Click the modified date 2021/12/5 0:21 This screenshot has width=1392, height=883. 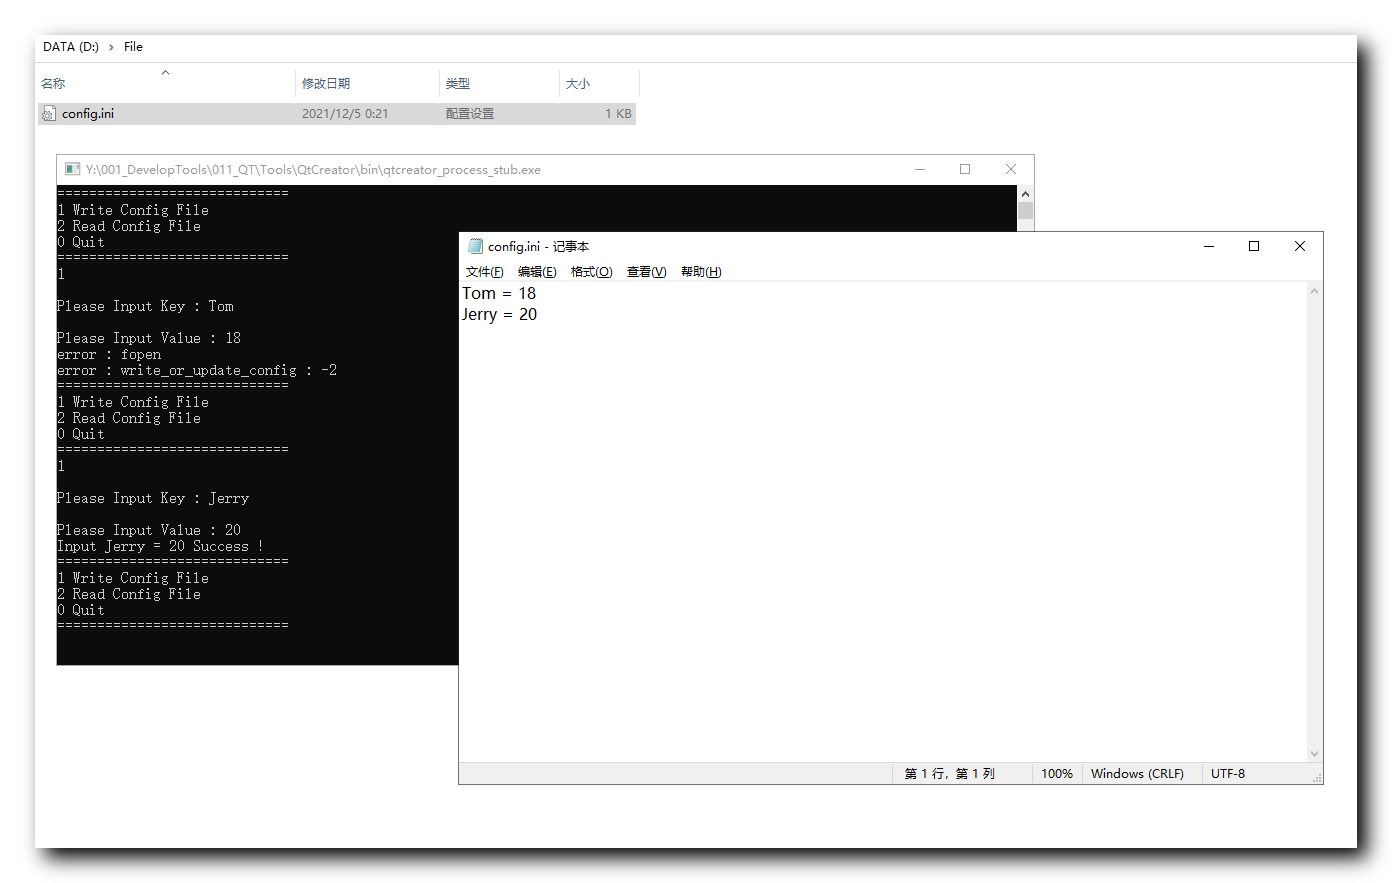pyautogui.click(x=345, y=114)
